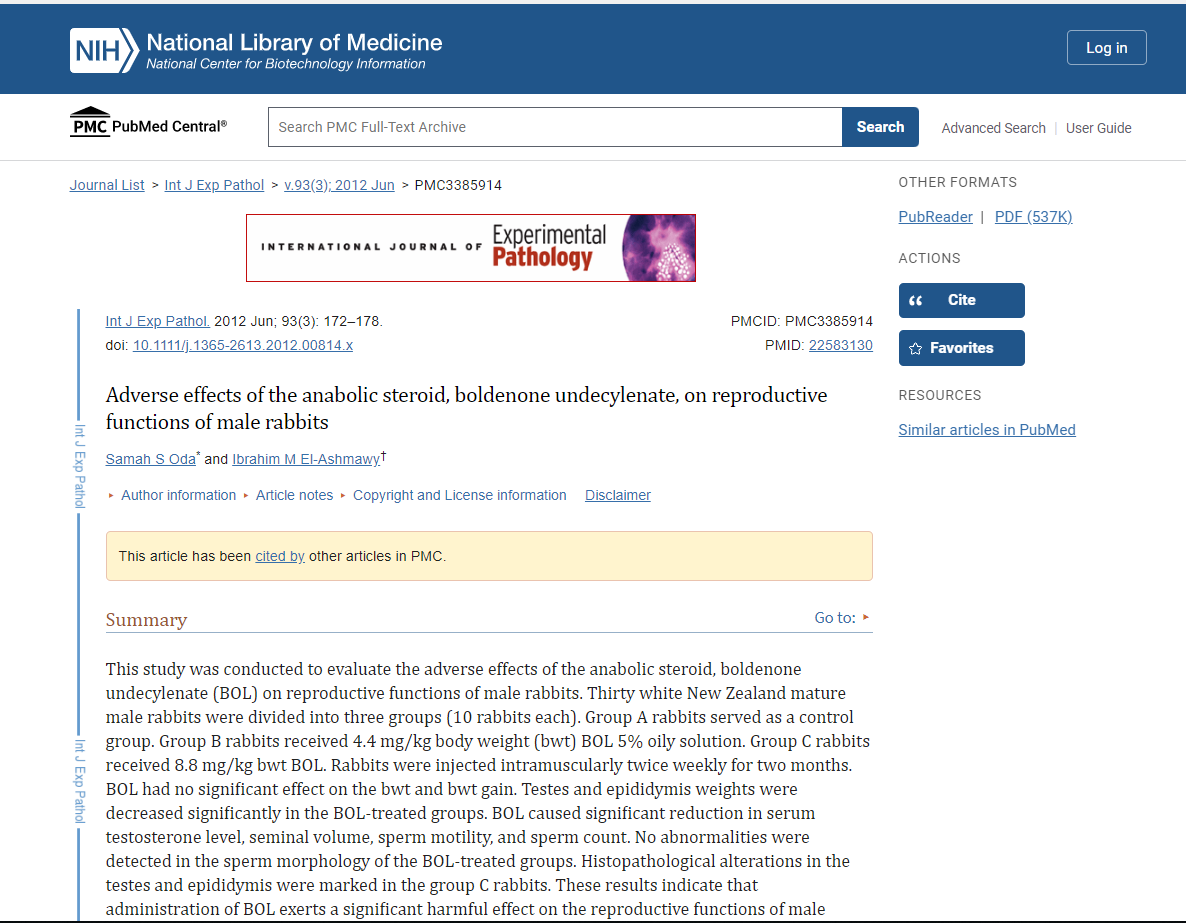Focus the Search PMC Full-Text Archive field

(555, 127)
